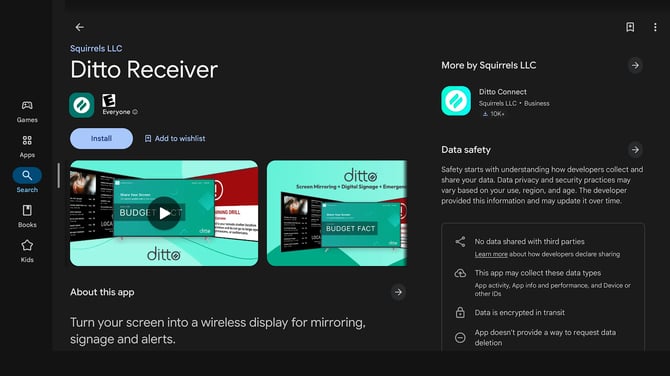Click the Everyone rating E badge

[109, 100]
